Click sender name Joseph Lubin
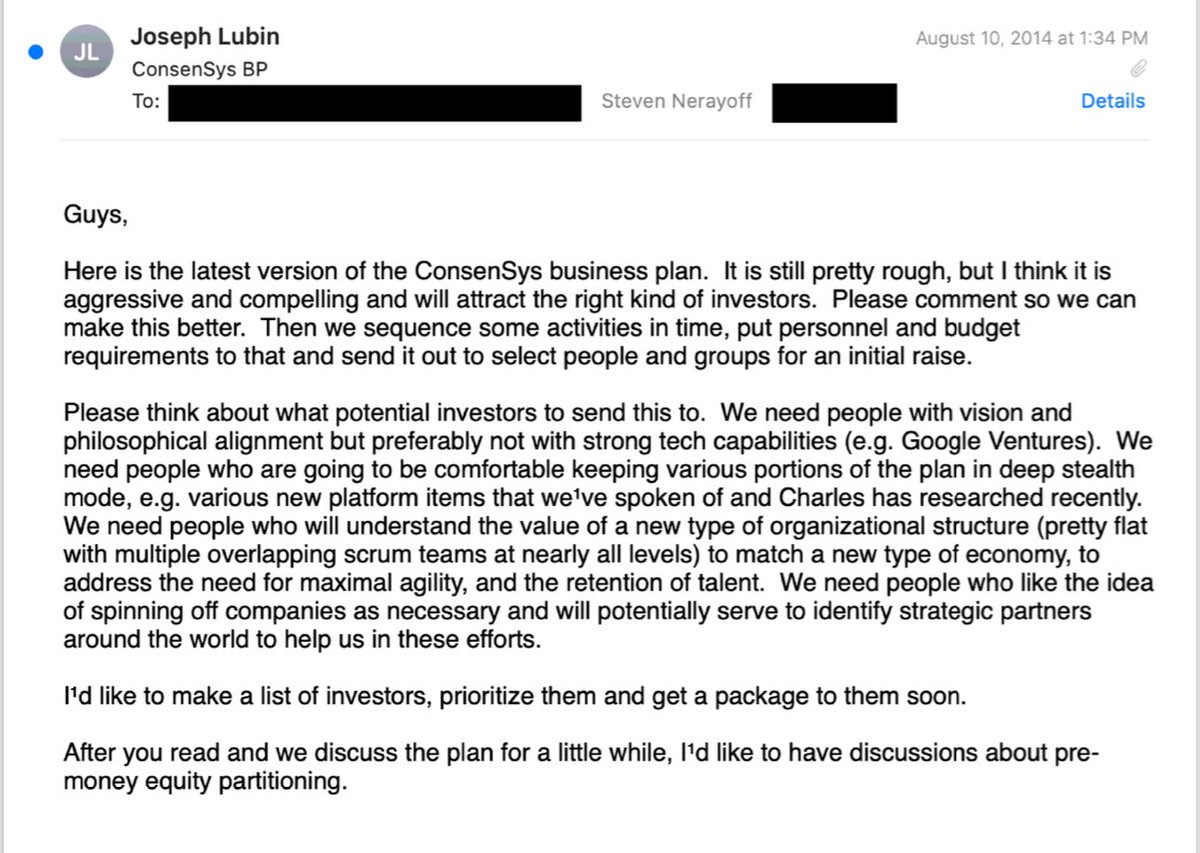1200x853 pixels. click(205, 37)
